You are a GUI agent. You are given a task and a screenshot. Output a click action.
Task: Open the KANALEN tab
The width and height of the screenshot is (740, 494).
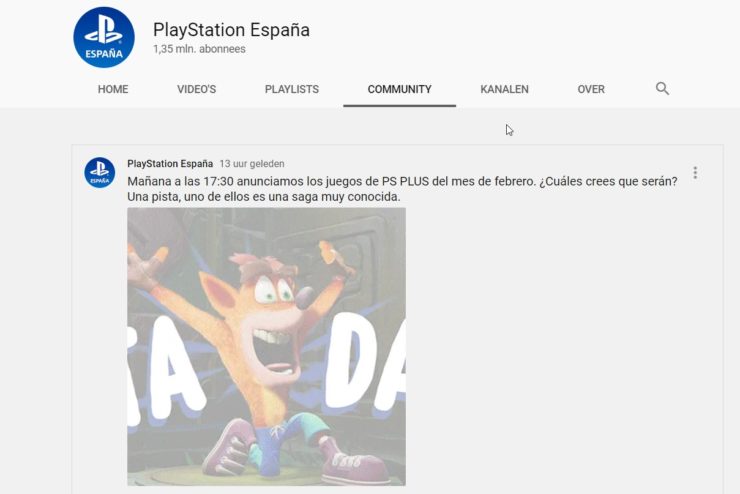pos(505,89)
